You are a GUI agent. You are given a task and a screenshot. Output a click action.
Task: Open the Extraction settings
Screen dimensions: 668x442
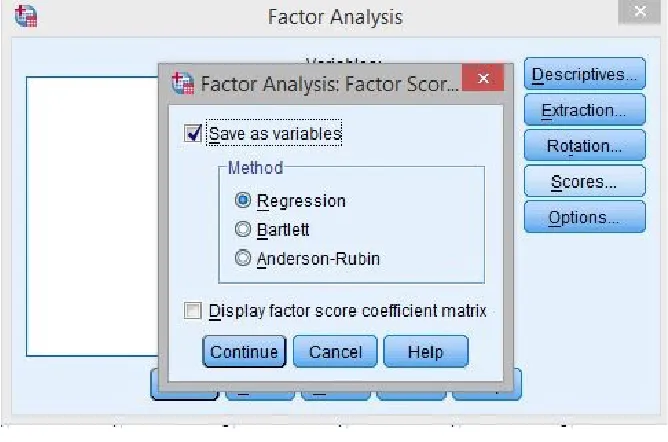point(584,110)
